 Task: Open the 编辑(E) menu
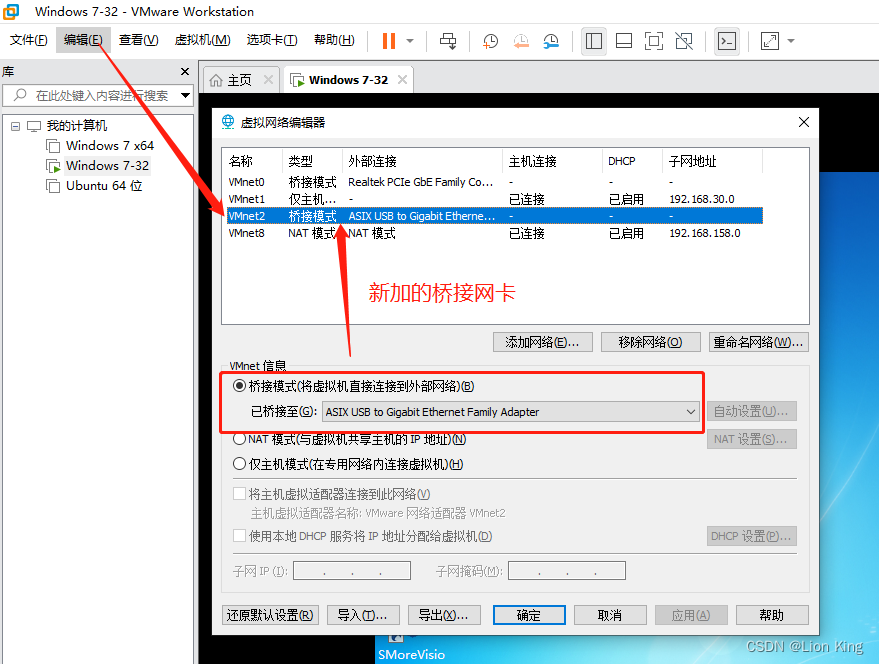(83, 40)
